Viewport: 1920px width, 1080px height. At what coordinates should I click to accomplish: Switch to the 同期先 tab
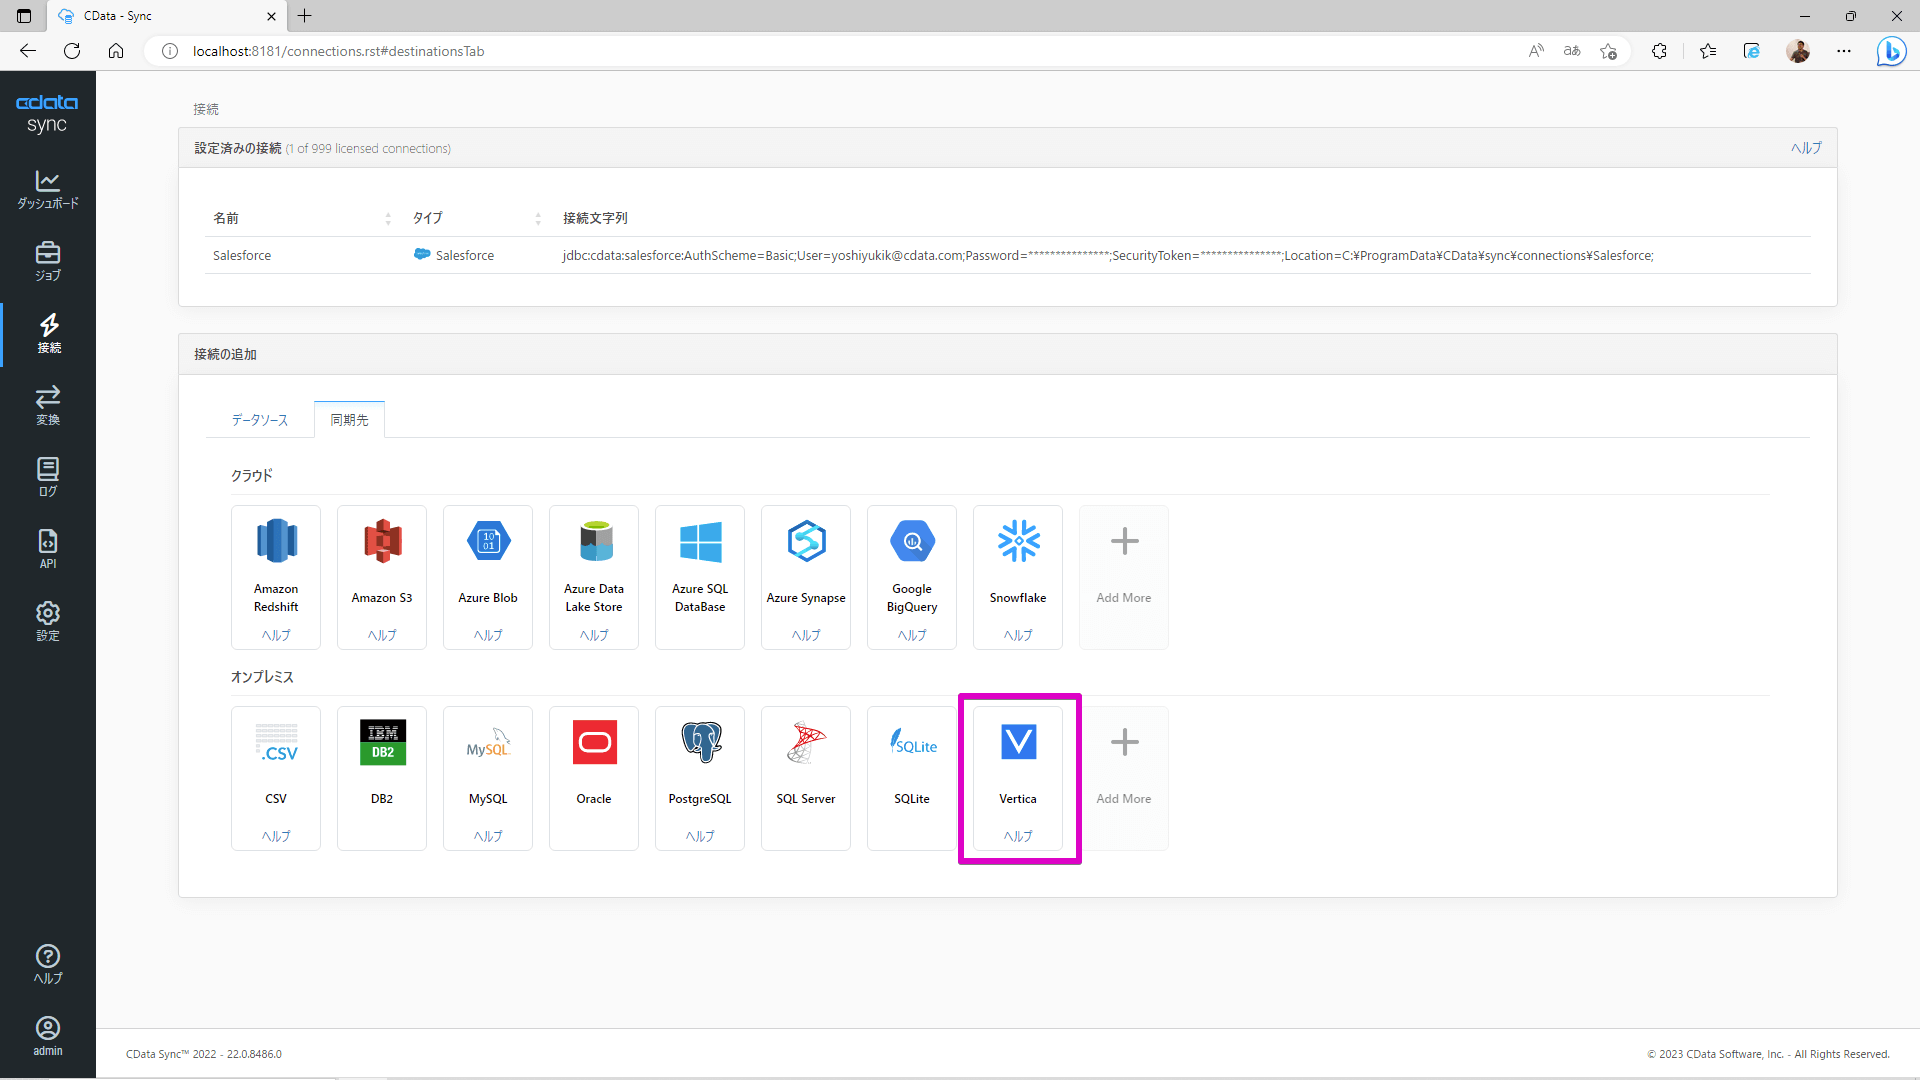tap(349, 420)
